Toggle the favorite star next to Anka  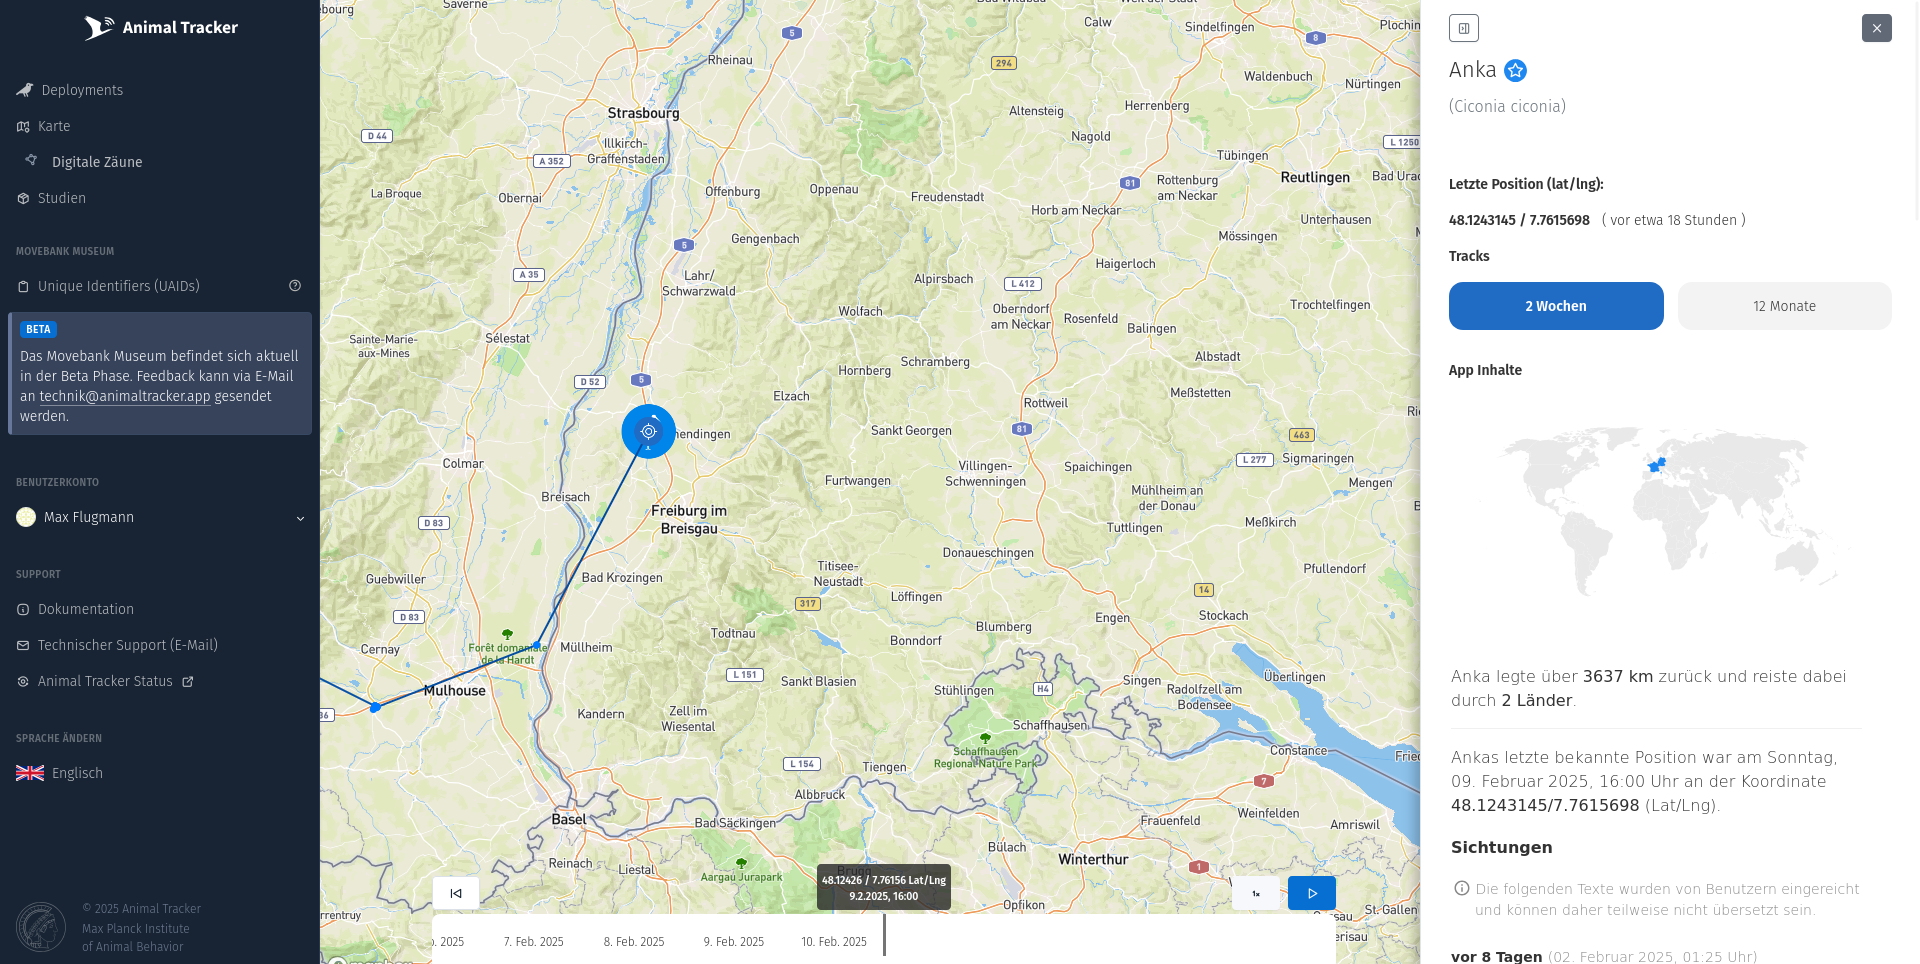[1515, 70]
